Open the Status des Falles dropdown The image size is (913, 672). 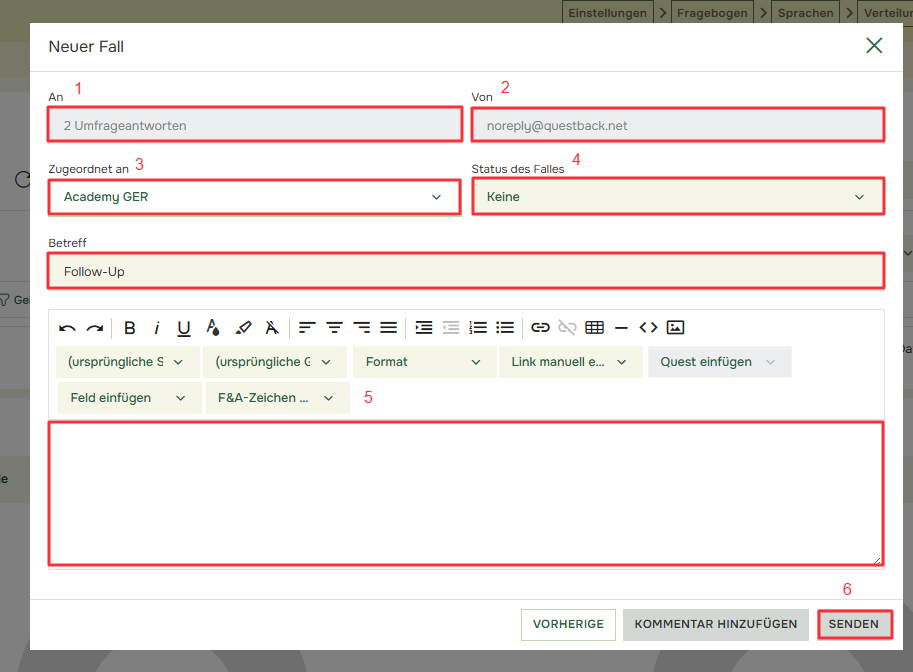coord(677,197)
